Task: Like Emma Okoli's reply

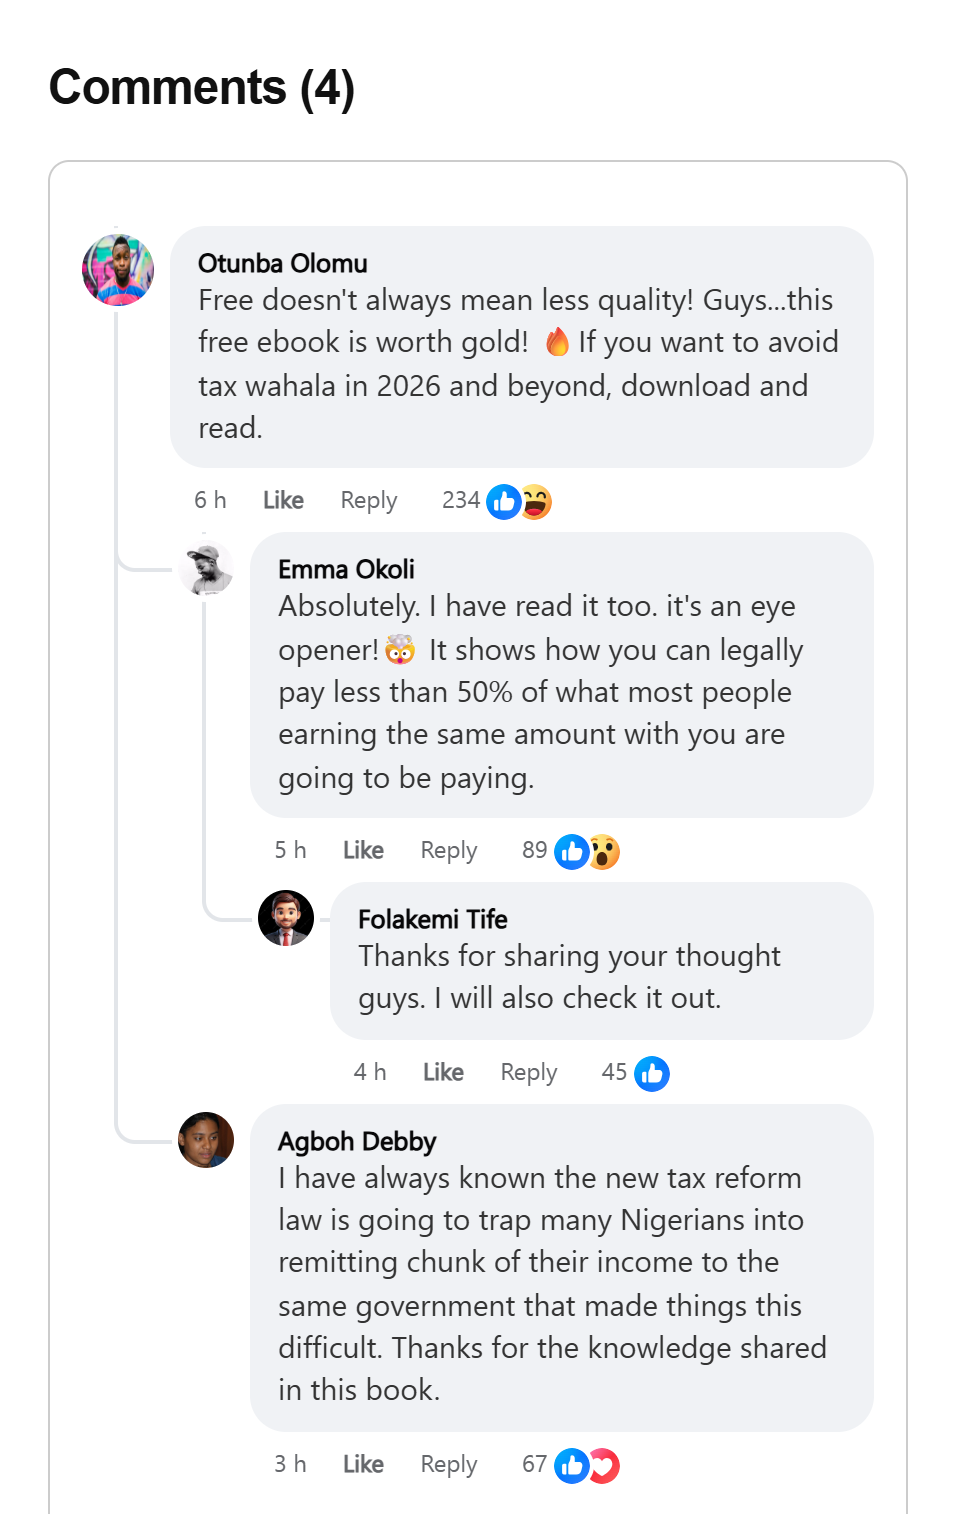Action: 363,850
